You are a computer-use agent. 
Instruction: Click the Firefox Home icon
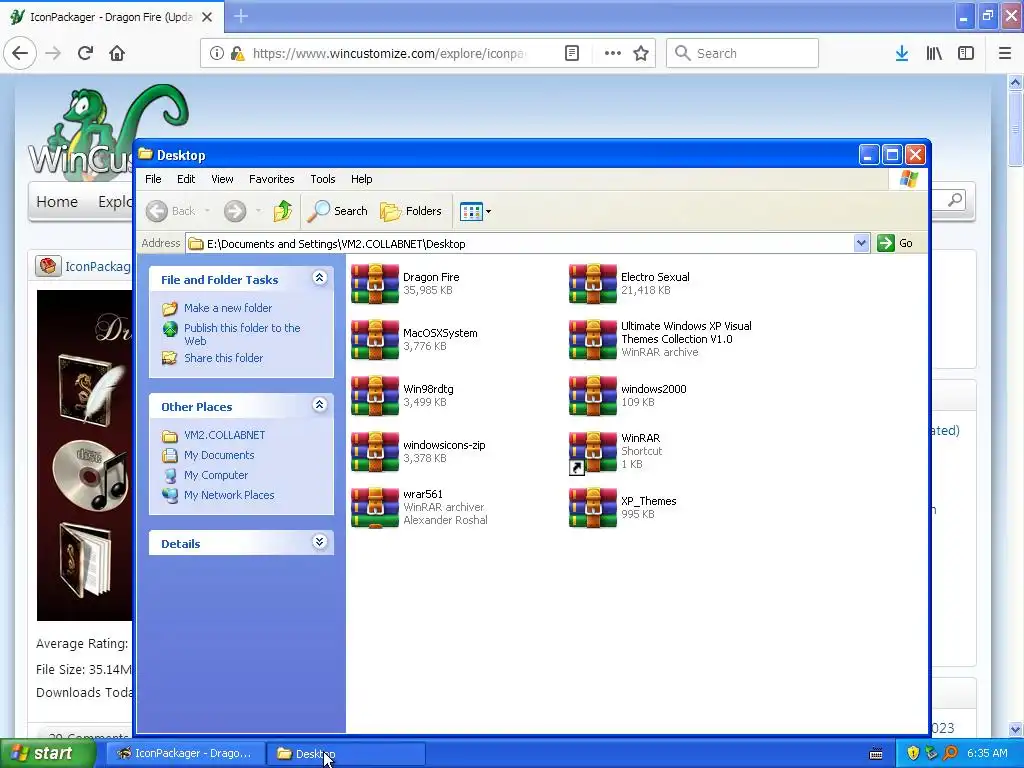pos(117,53)
